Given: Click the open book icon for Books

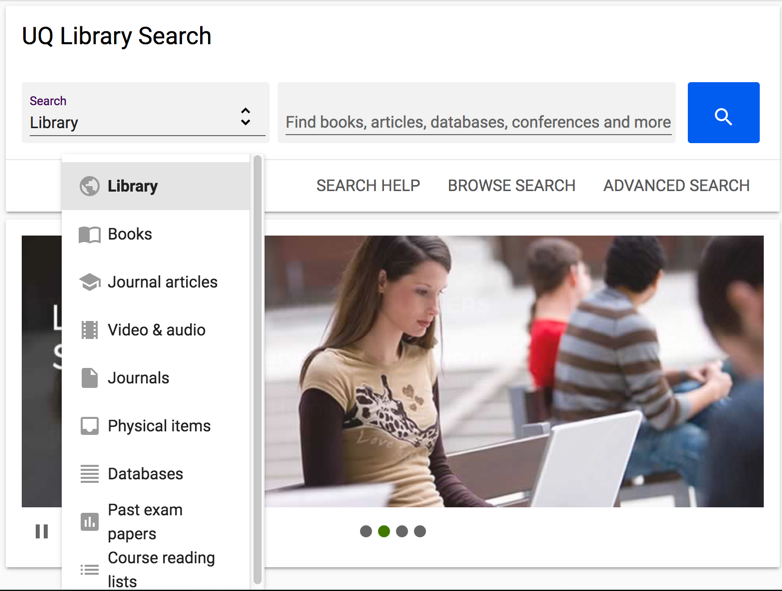Looking at the screenshot, I should 89,234.
